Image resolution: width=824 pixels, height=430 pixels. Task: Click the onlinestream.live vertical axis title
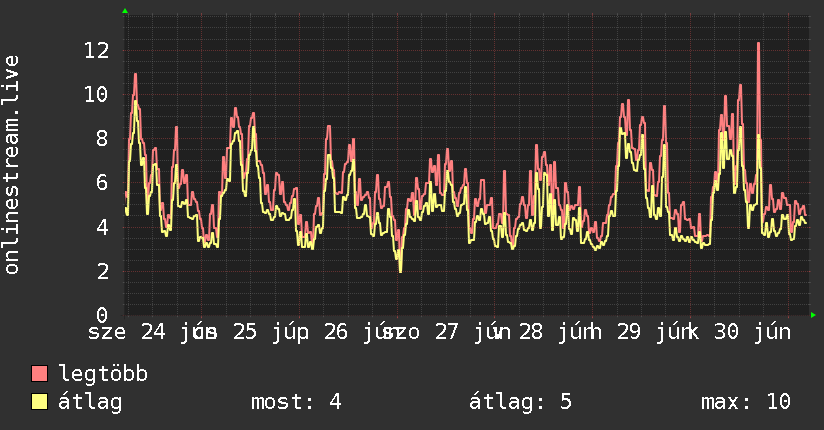(12, 165)
